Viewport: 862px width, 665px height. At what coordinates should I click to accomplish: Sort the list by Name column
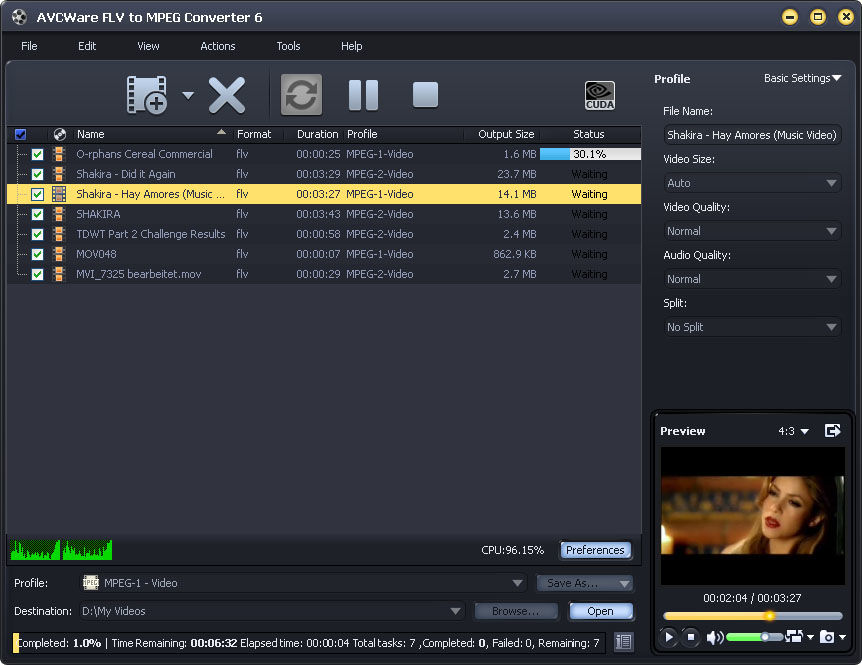click(x=151, y=134)
